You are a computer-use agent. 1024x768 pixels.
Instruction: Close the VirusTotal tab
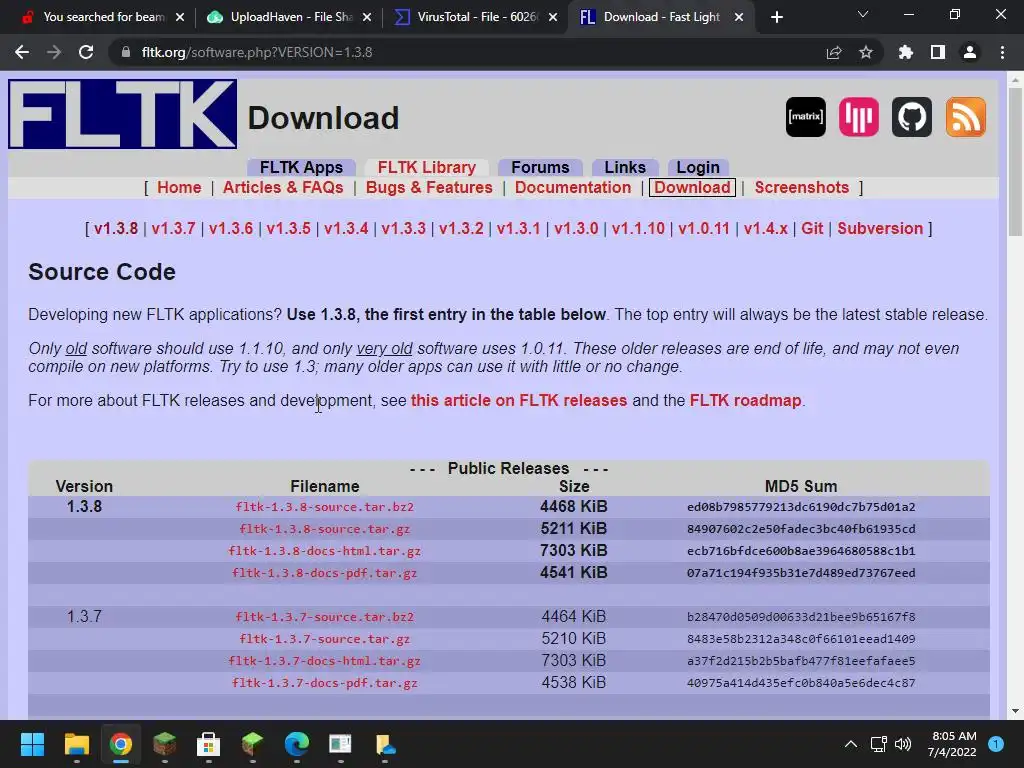553,17
